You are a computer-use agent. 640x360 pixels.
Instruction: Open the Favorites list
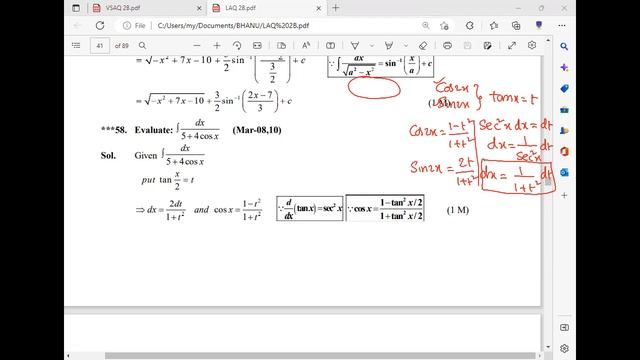click(494, 25)
